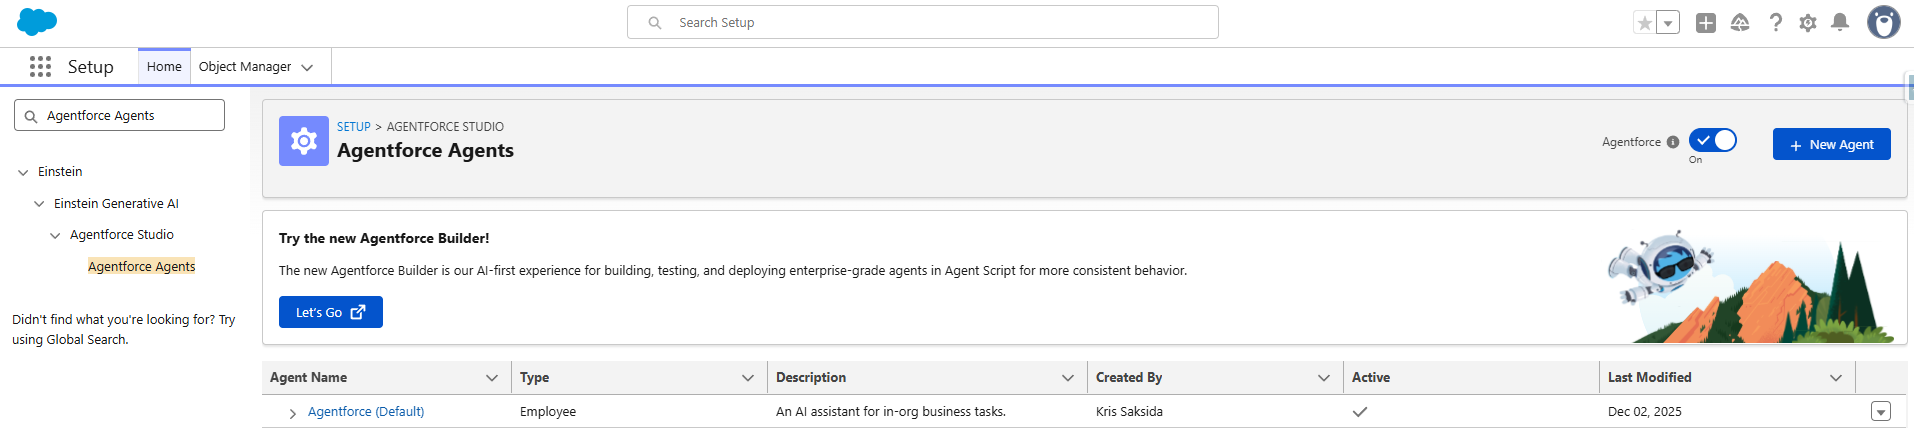Open the App Launcher grid icon
1914x441 pixels.
[x=40, y=66]
